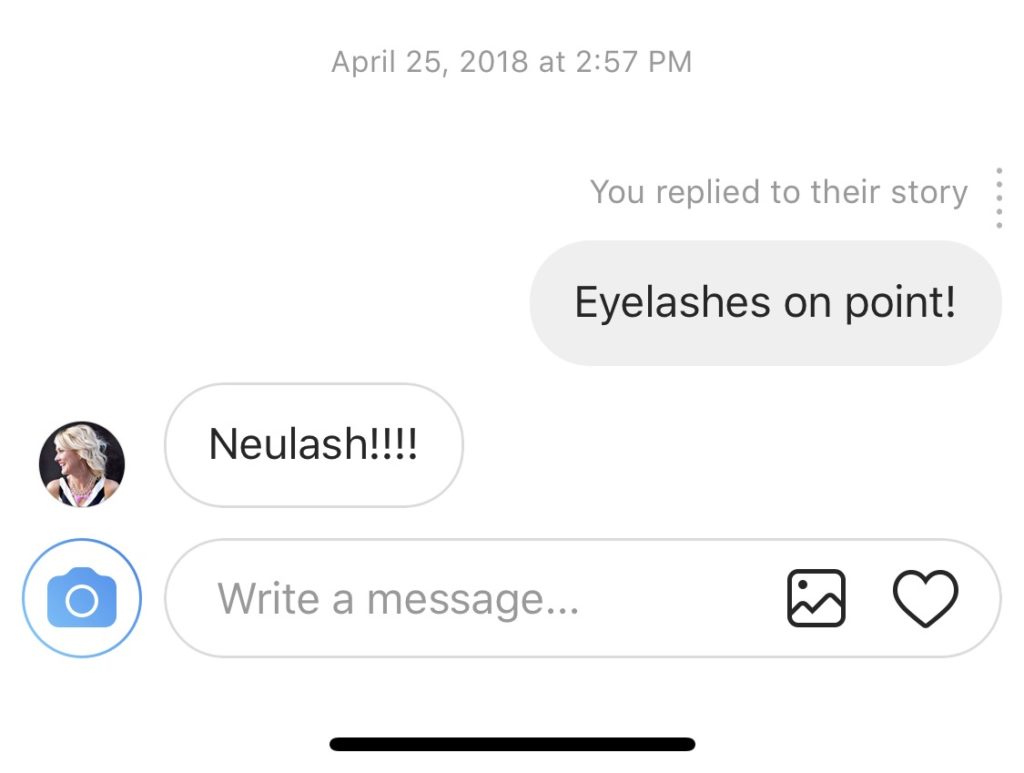Send a heart like

click(x=925, y=598)
